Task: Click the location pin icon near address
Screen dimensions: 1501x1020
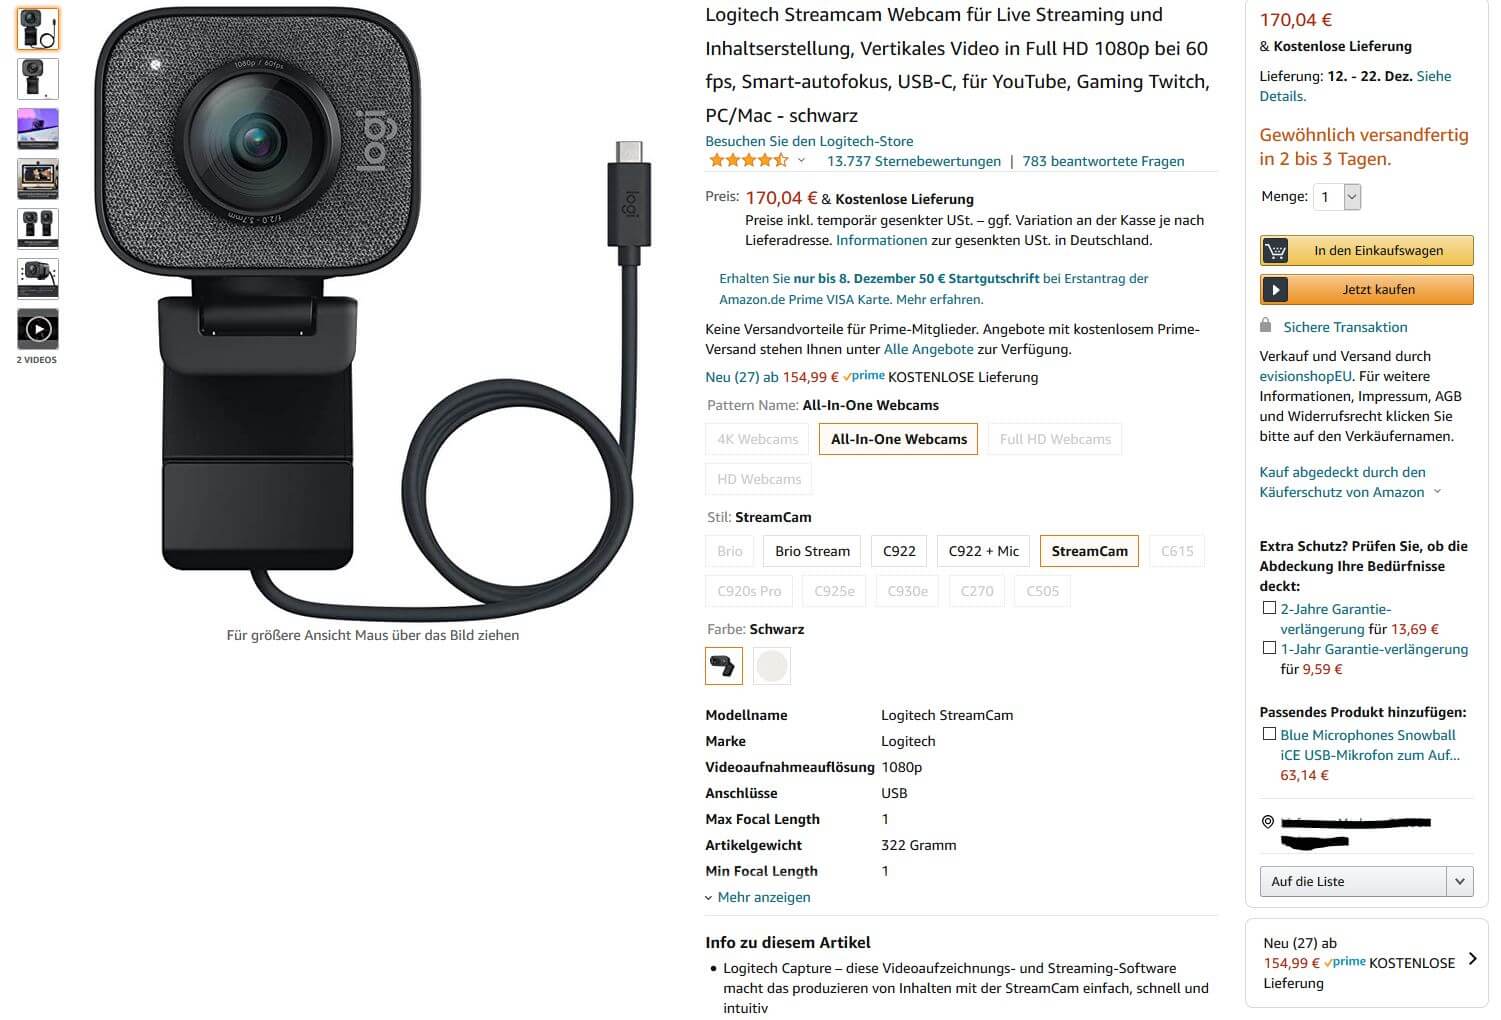Action: point(1268,822)
